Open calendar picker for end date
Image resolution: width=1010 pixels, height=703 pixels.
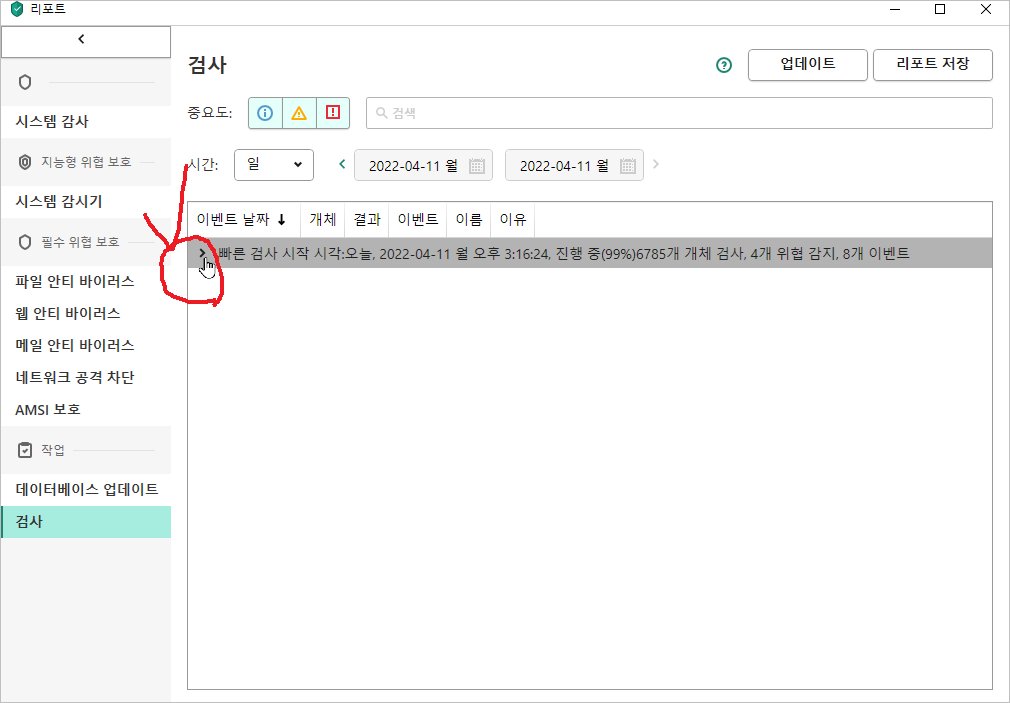tap(628, 166)
